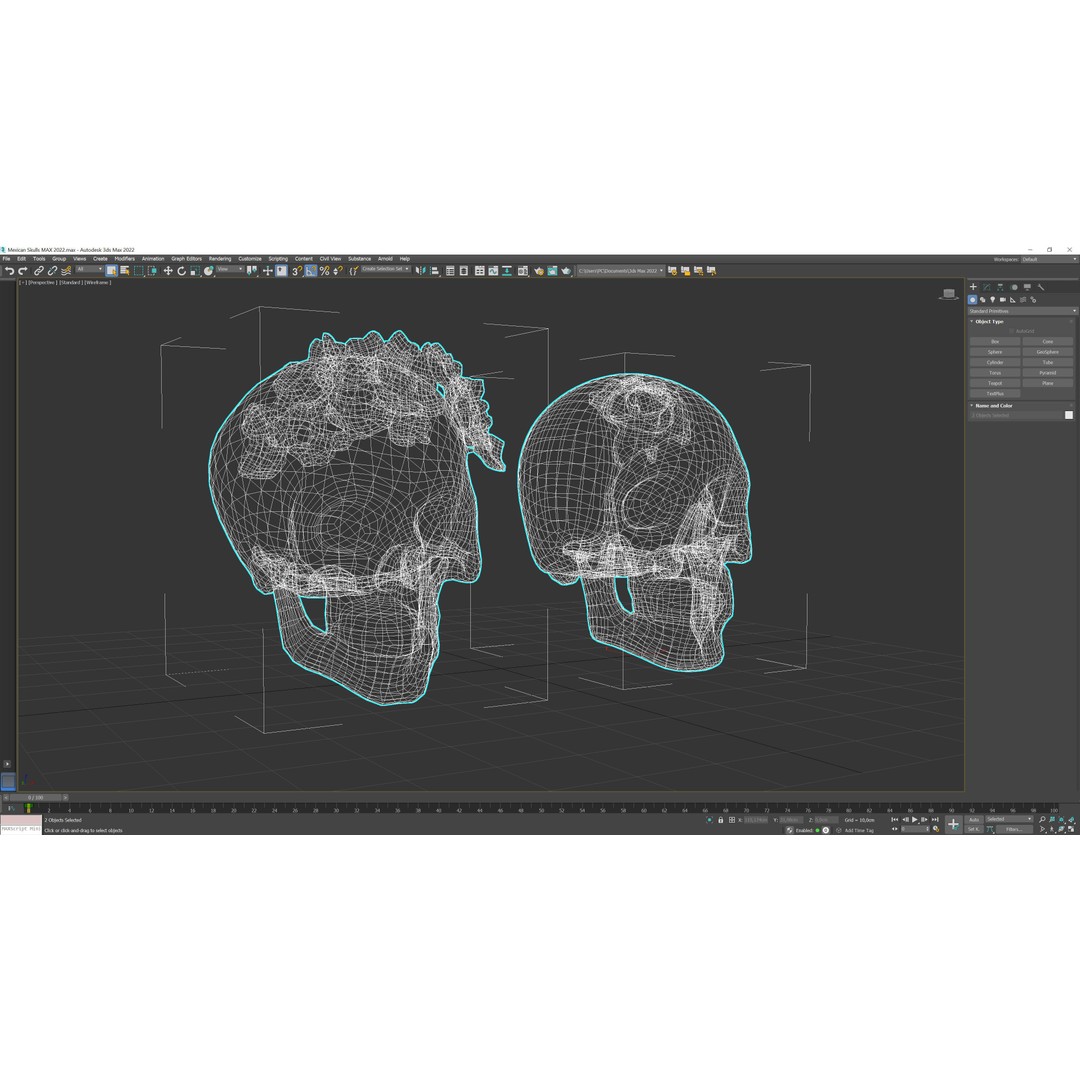Open the Render Setup icon

pyautogui.click(x=539, y=271)
